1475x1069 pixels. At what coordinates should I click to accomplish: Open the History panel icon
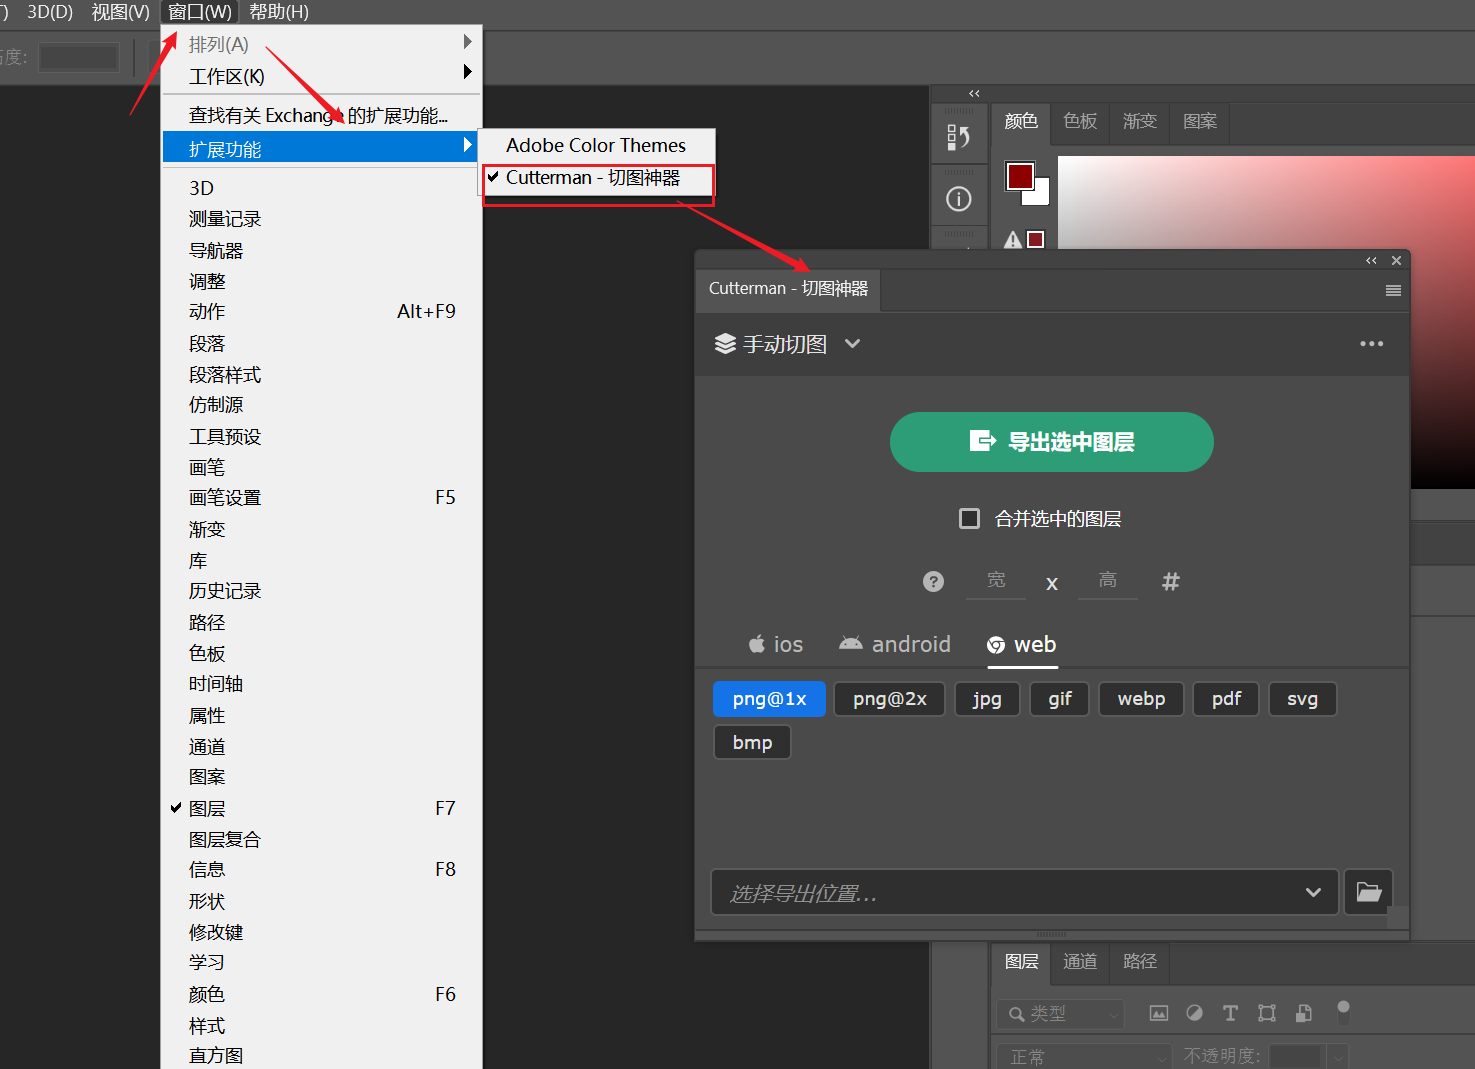pos(958,137)
